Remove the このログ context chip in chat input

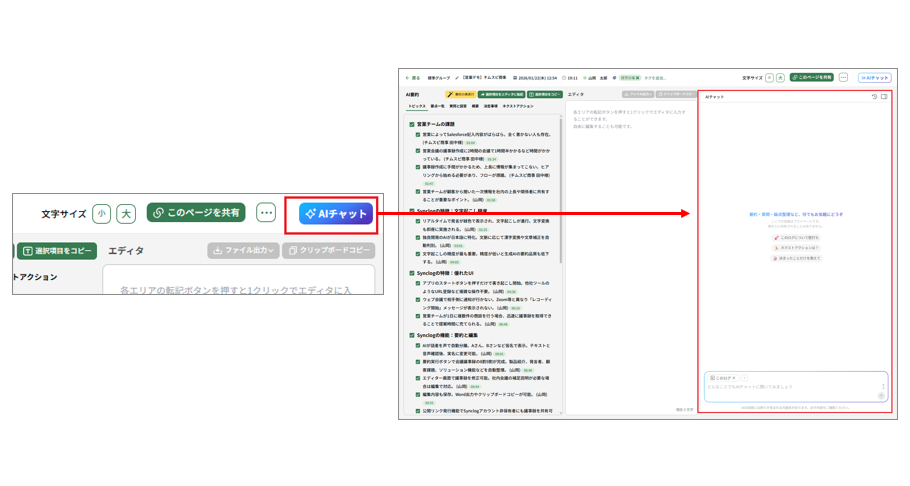(x=734, y=378)
